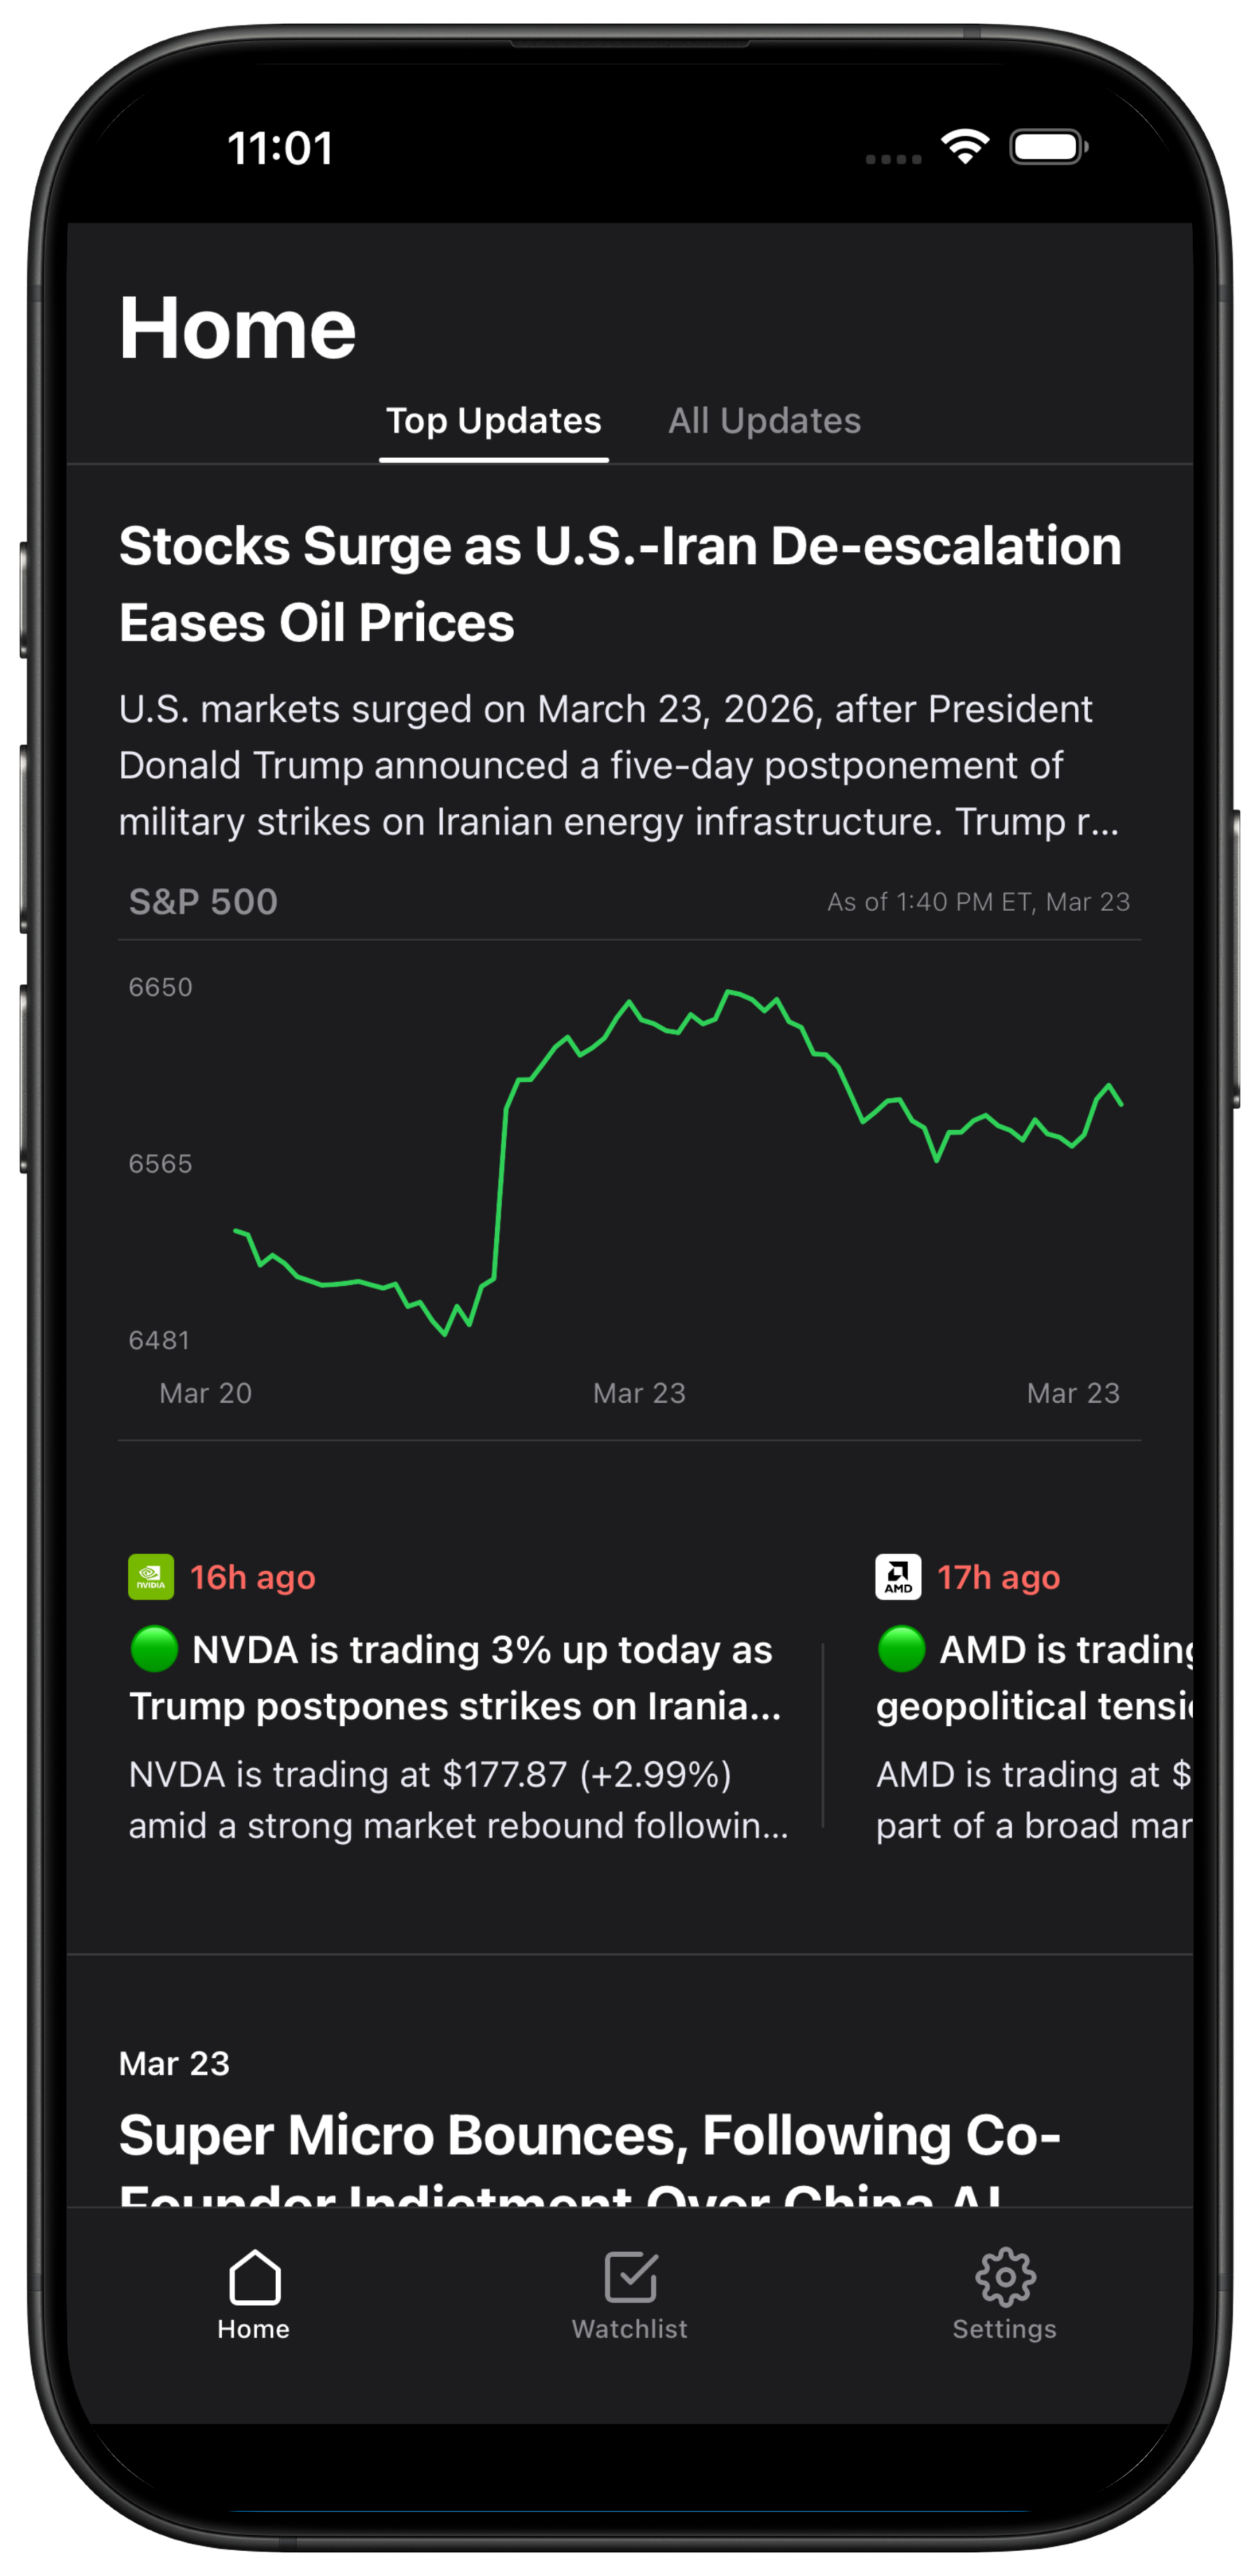This screenshot has width=1260, height=2576.
Task: Switch to the Top Updates tab
Action: (494, 421)
